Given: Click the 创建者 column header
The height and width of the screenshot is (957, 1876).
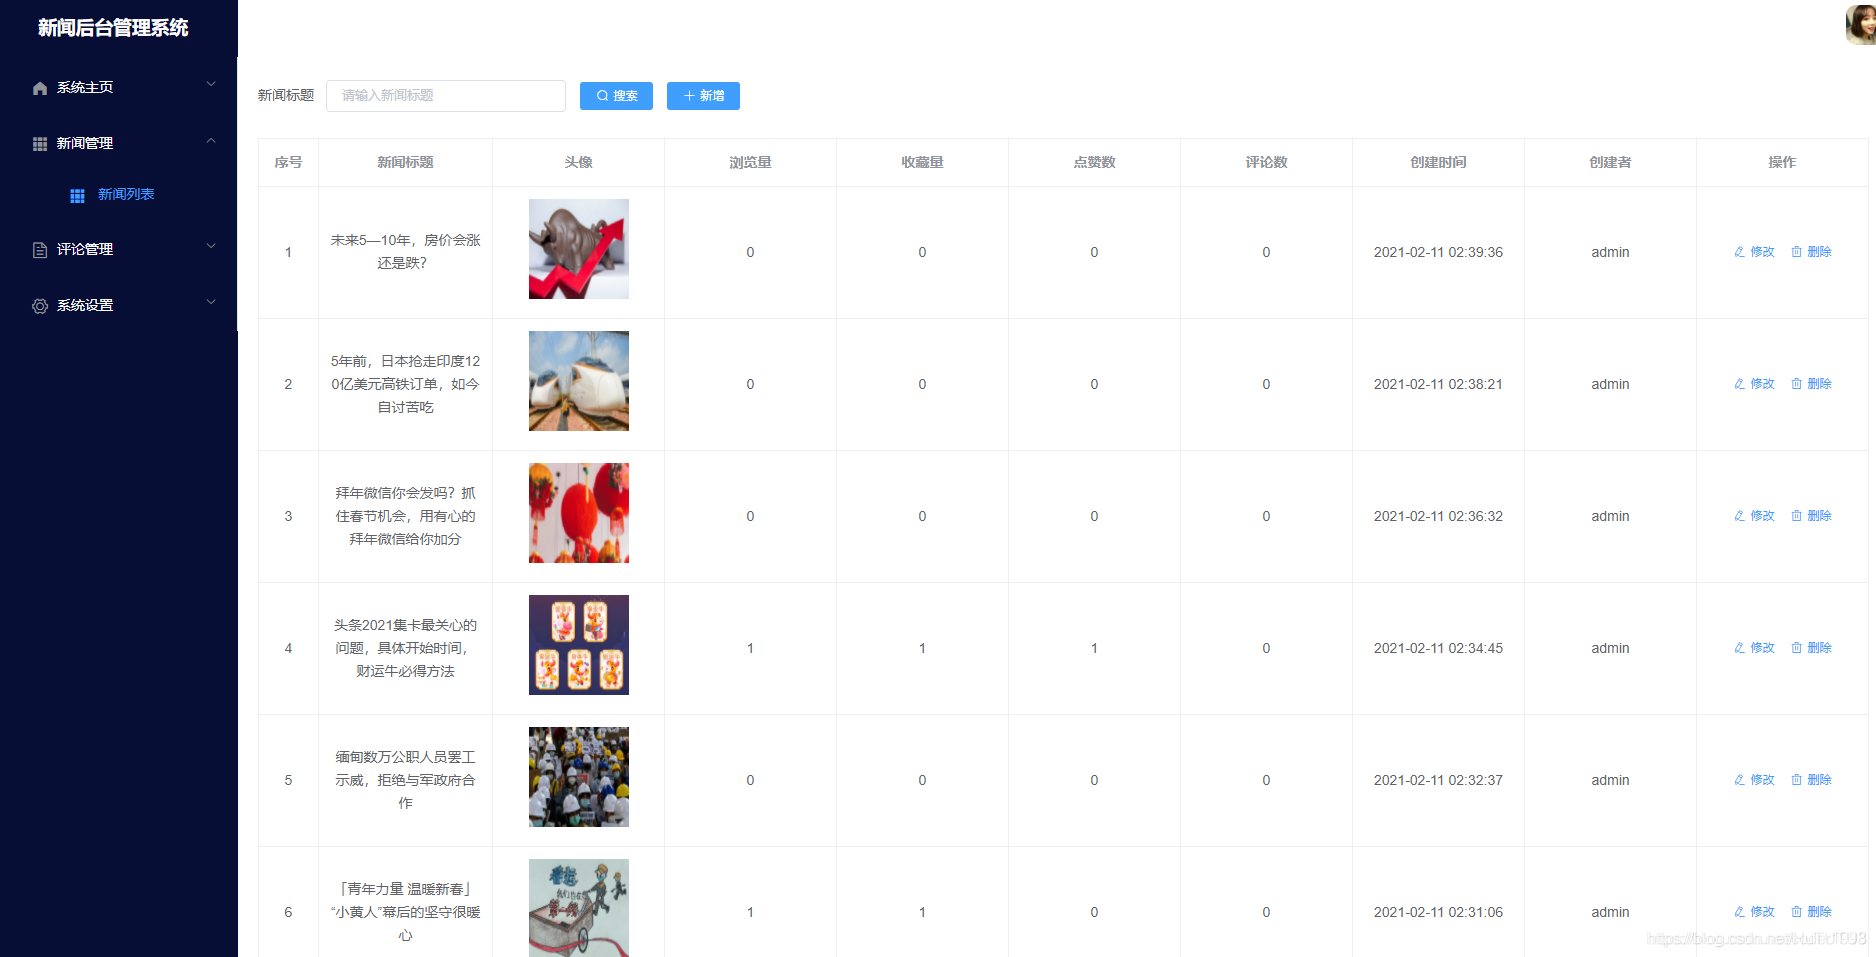Looking at the screenshot, I should click(x=1610, y=163).
